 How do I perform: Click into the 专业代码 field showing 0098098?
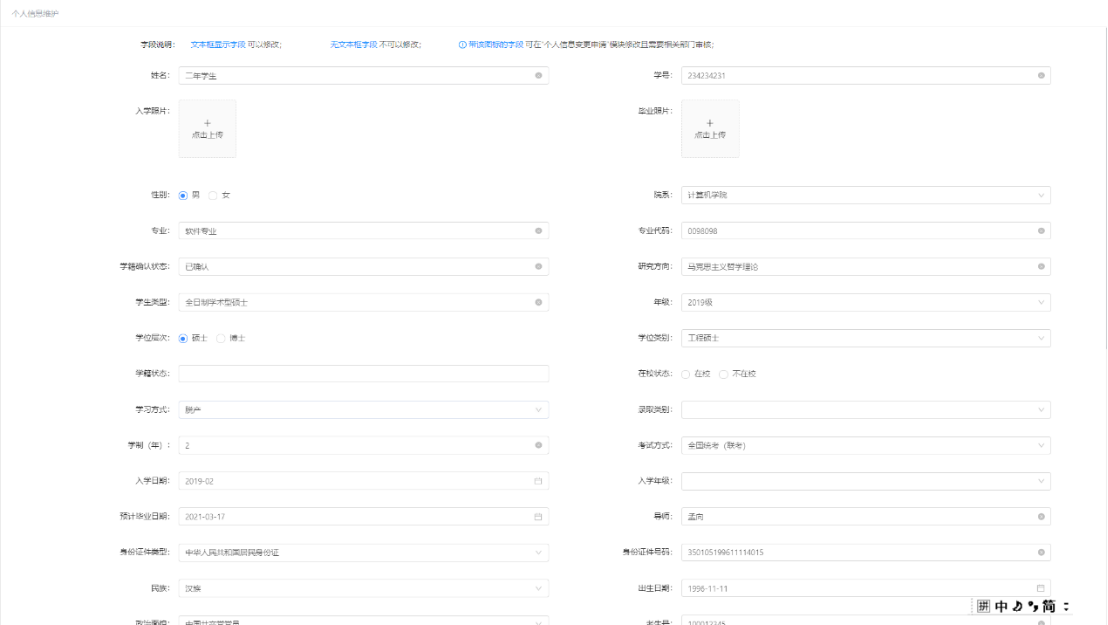pos(866,231)
